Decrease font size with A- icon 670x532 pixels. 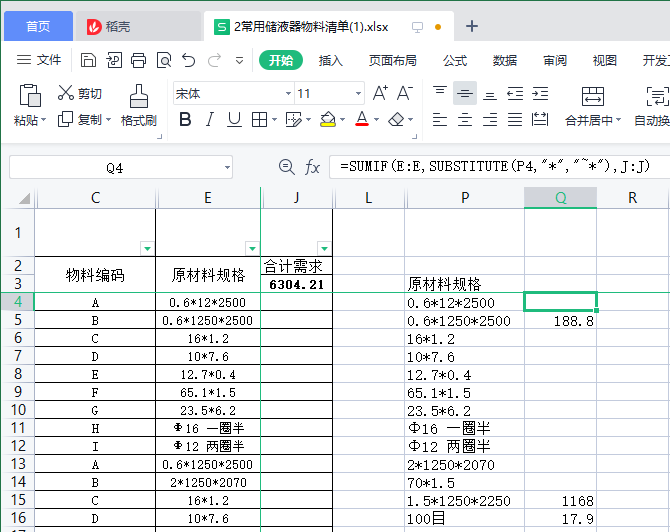[x=405, y=93]
